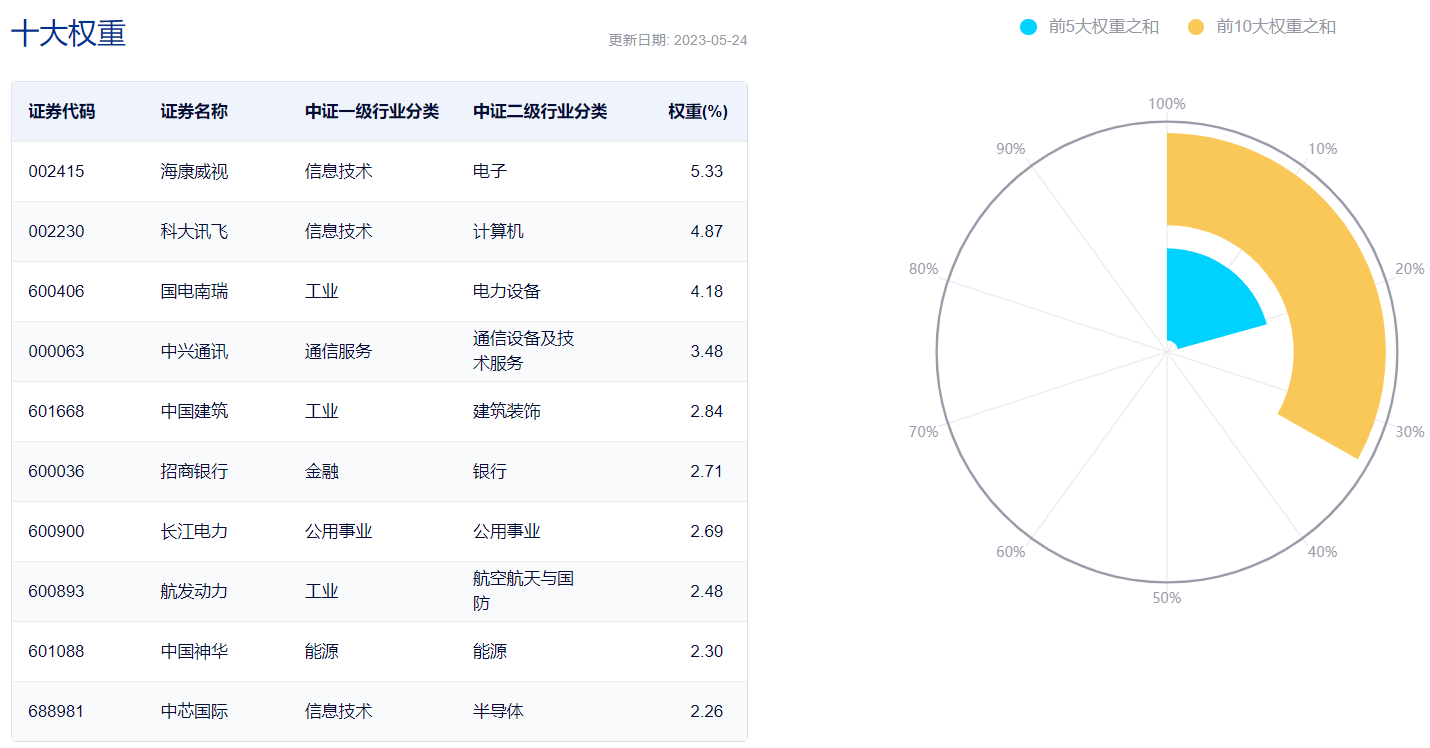The image size is (1430, 748).
Task: Click the 30% axis label on chart
Action: click(x=1409, y=432)
